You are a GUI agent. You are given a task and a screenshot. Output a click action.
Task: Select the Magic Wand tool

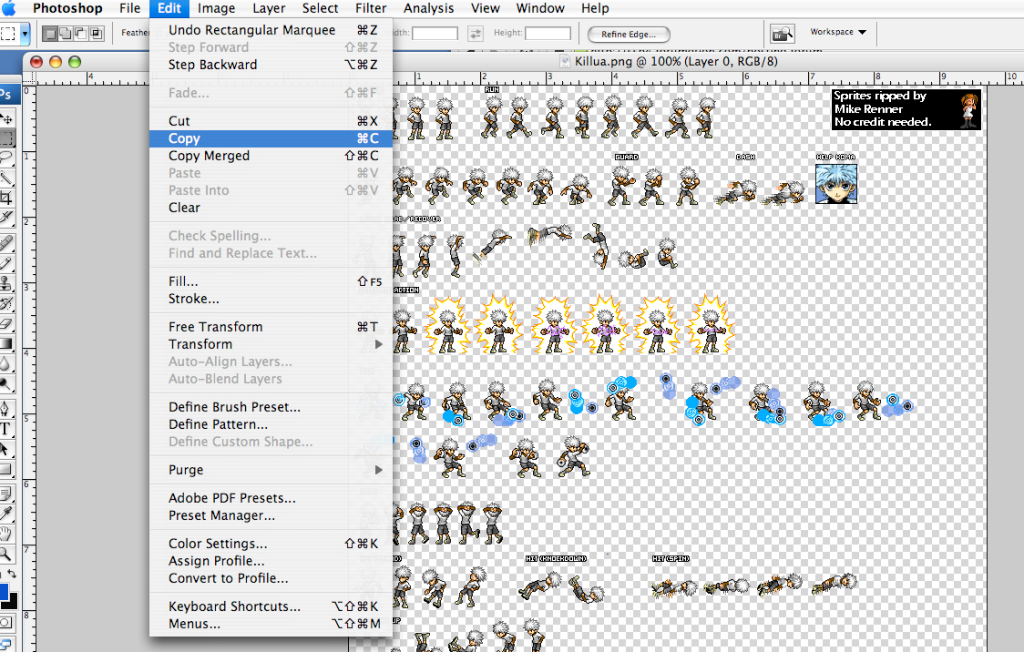[7, 178]
